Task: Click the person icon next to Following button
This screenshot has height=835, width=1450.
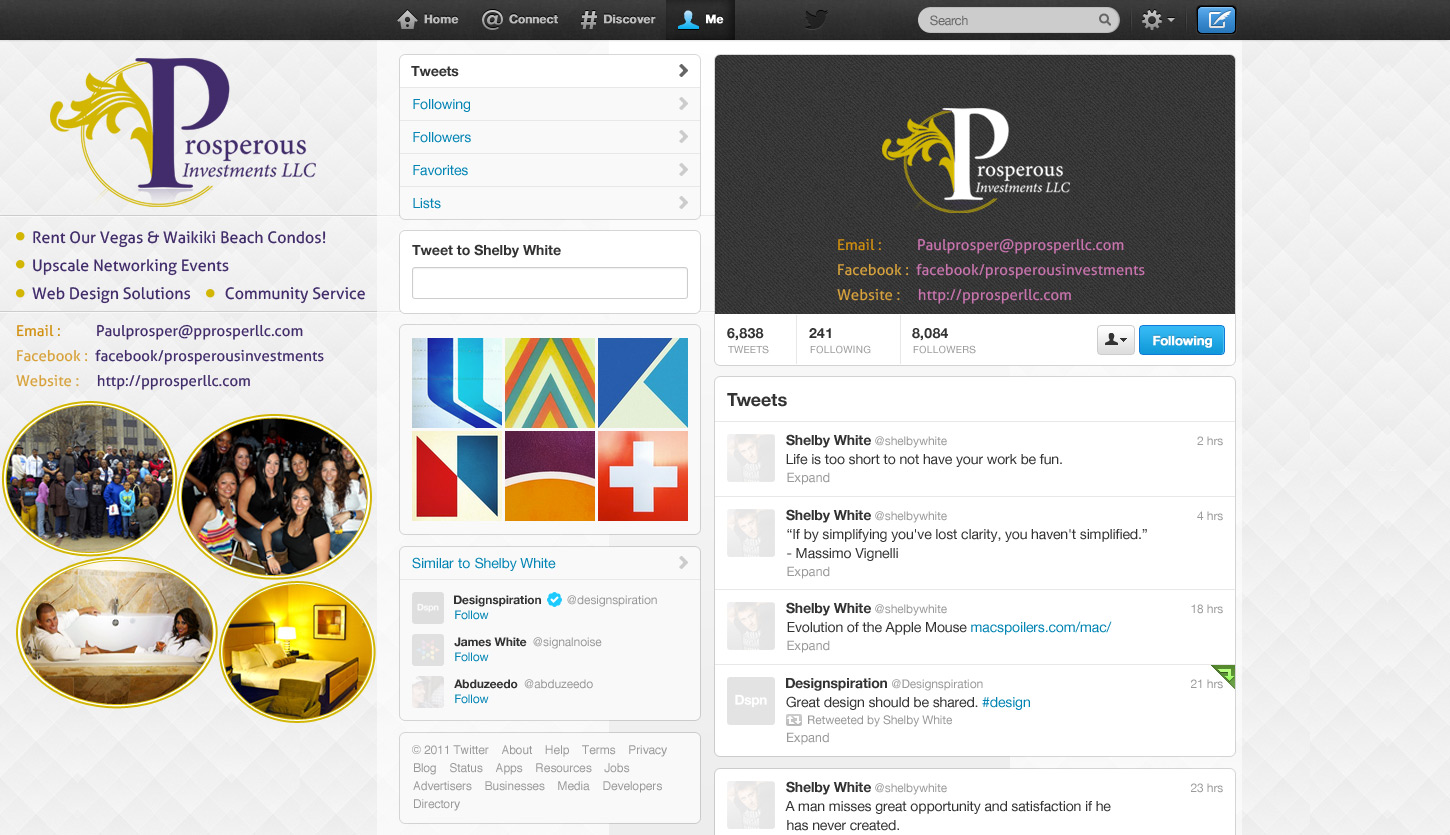Action: point(1115,340)
